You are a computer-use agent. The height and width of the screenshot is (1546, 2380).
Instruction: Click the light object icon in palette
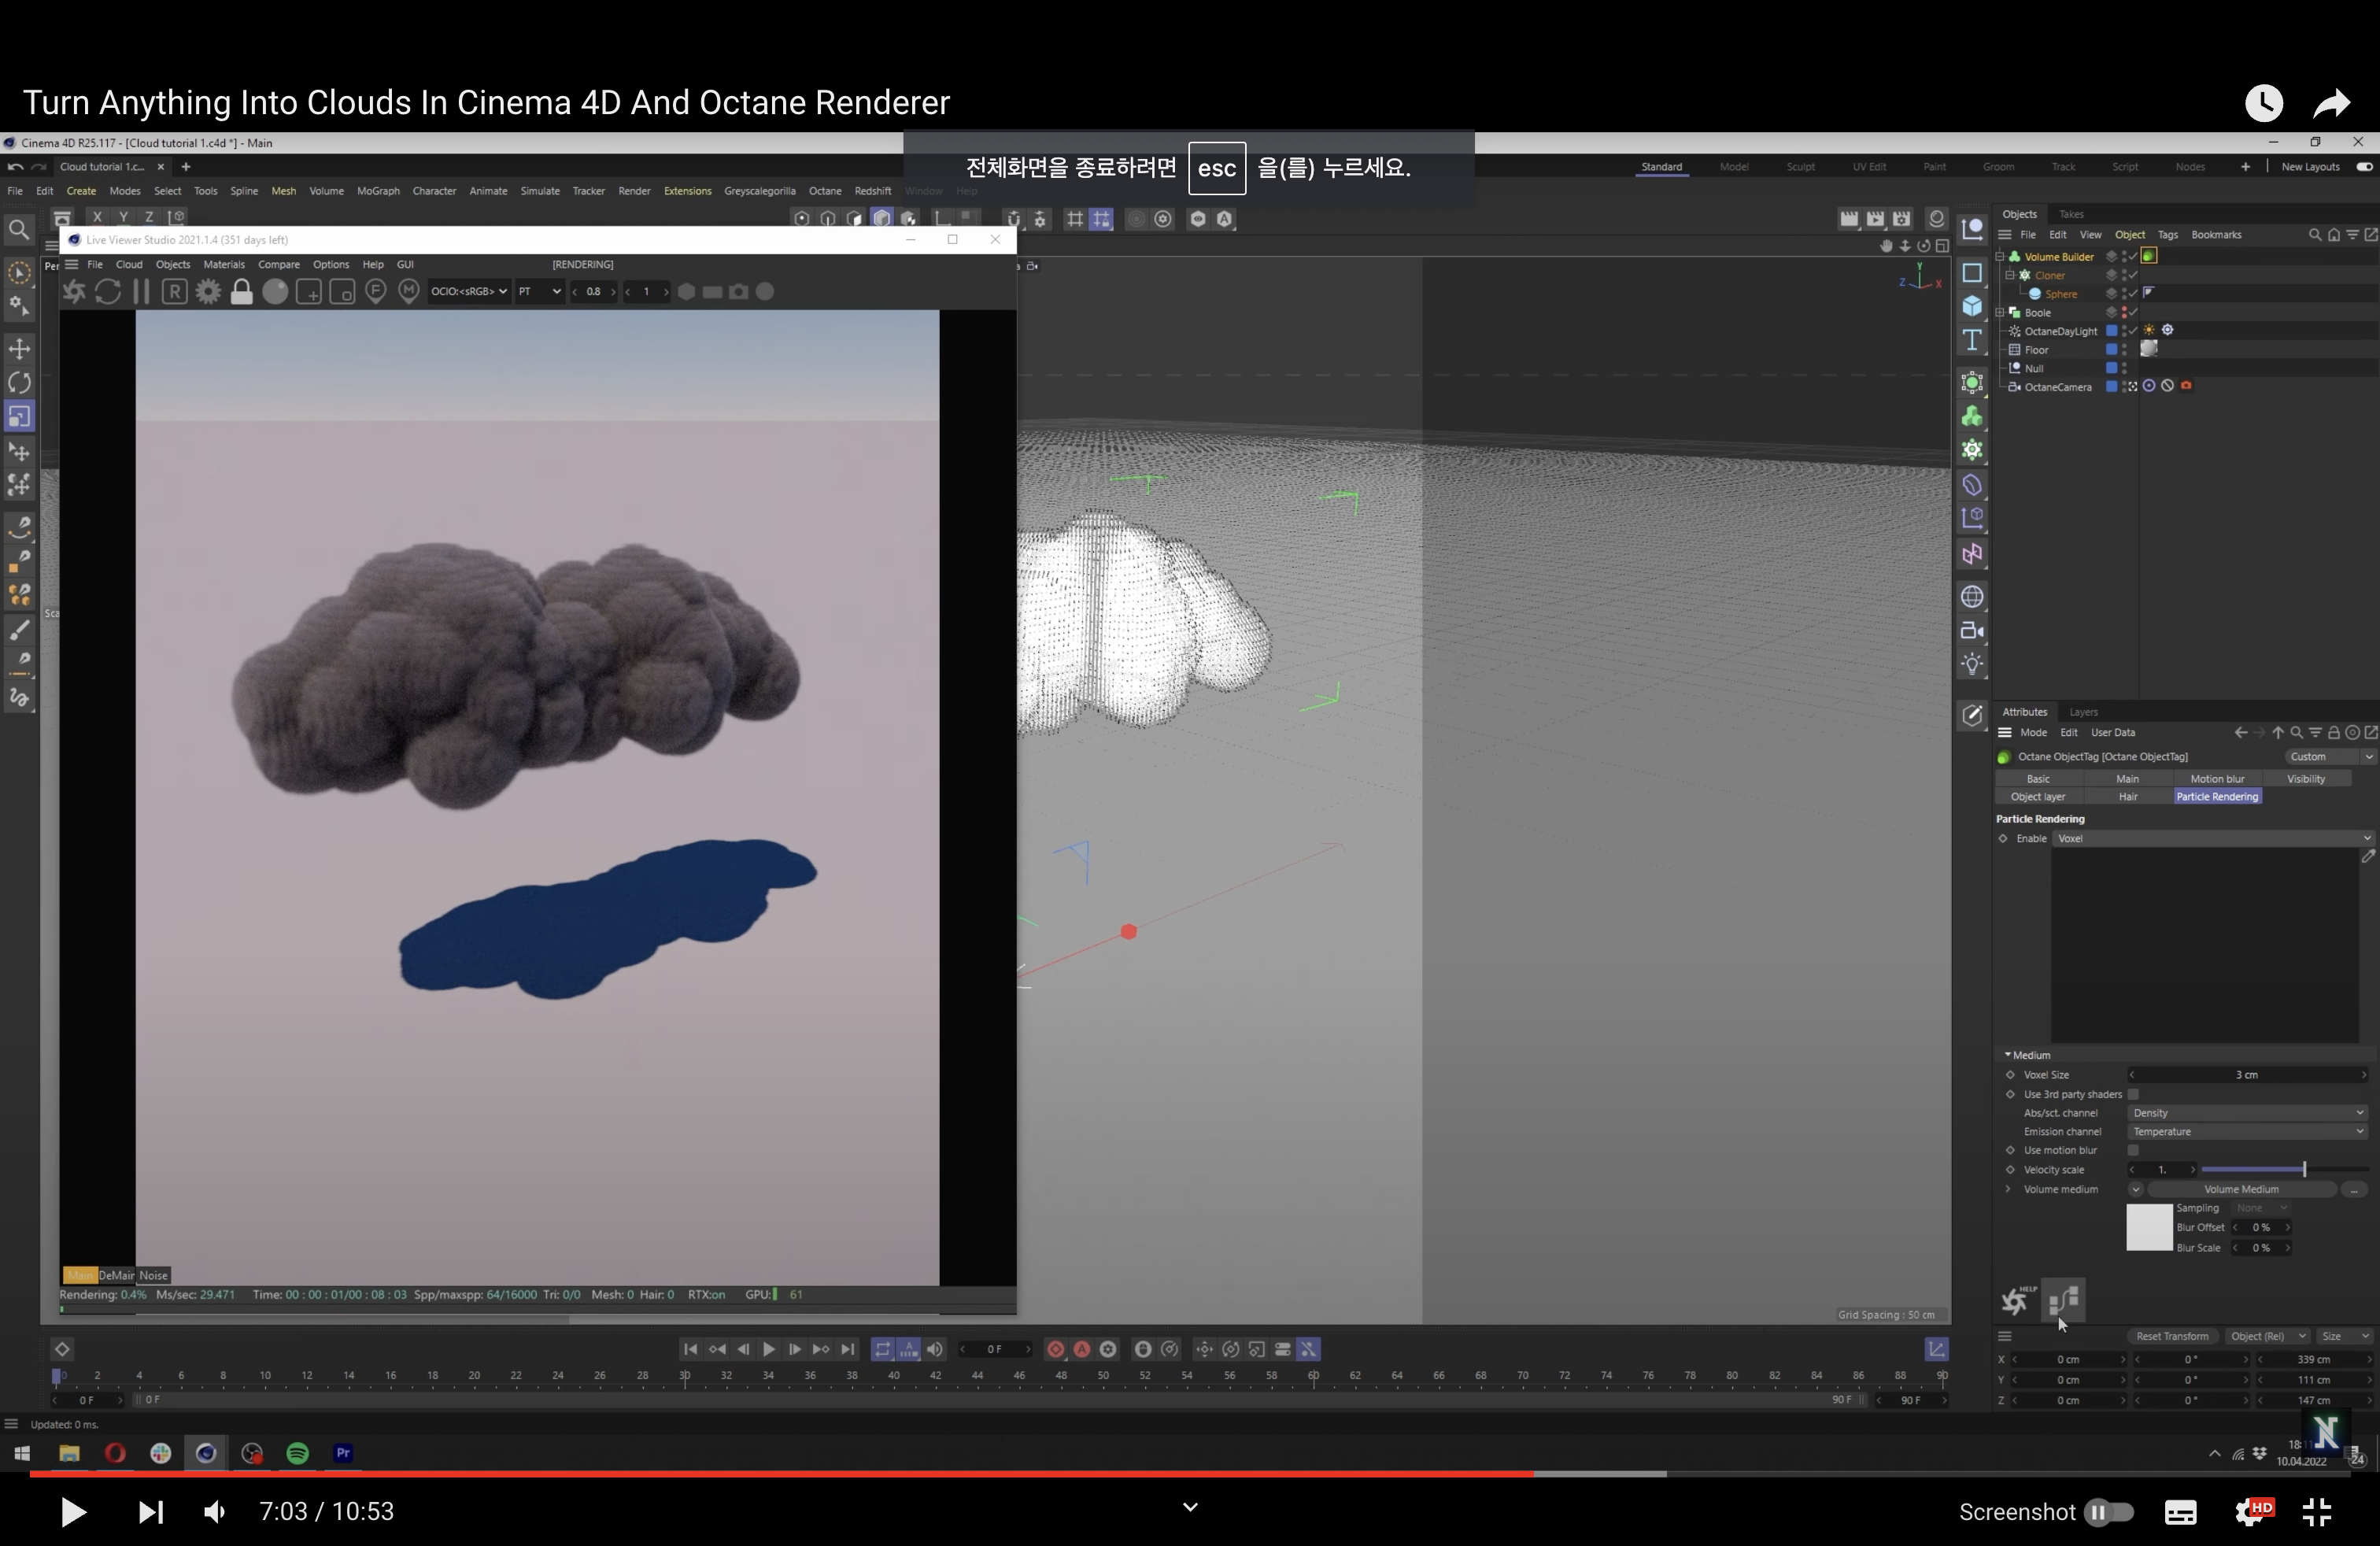(x=1972, y=664)
